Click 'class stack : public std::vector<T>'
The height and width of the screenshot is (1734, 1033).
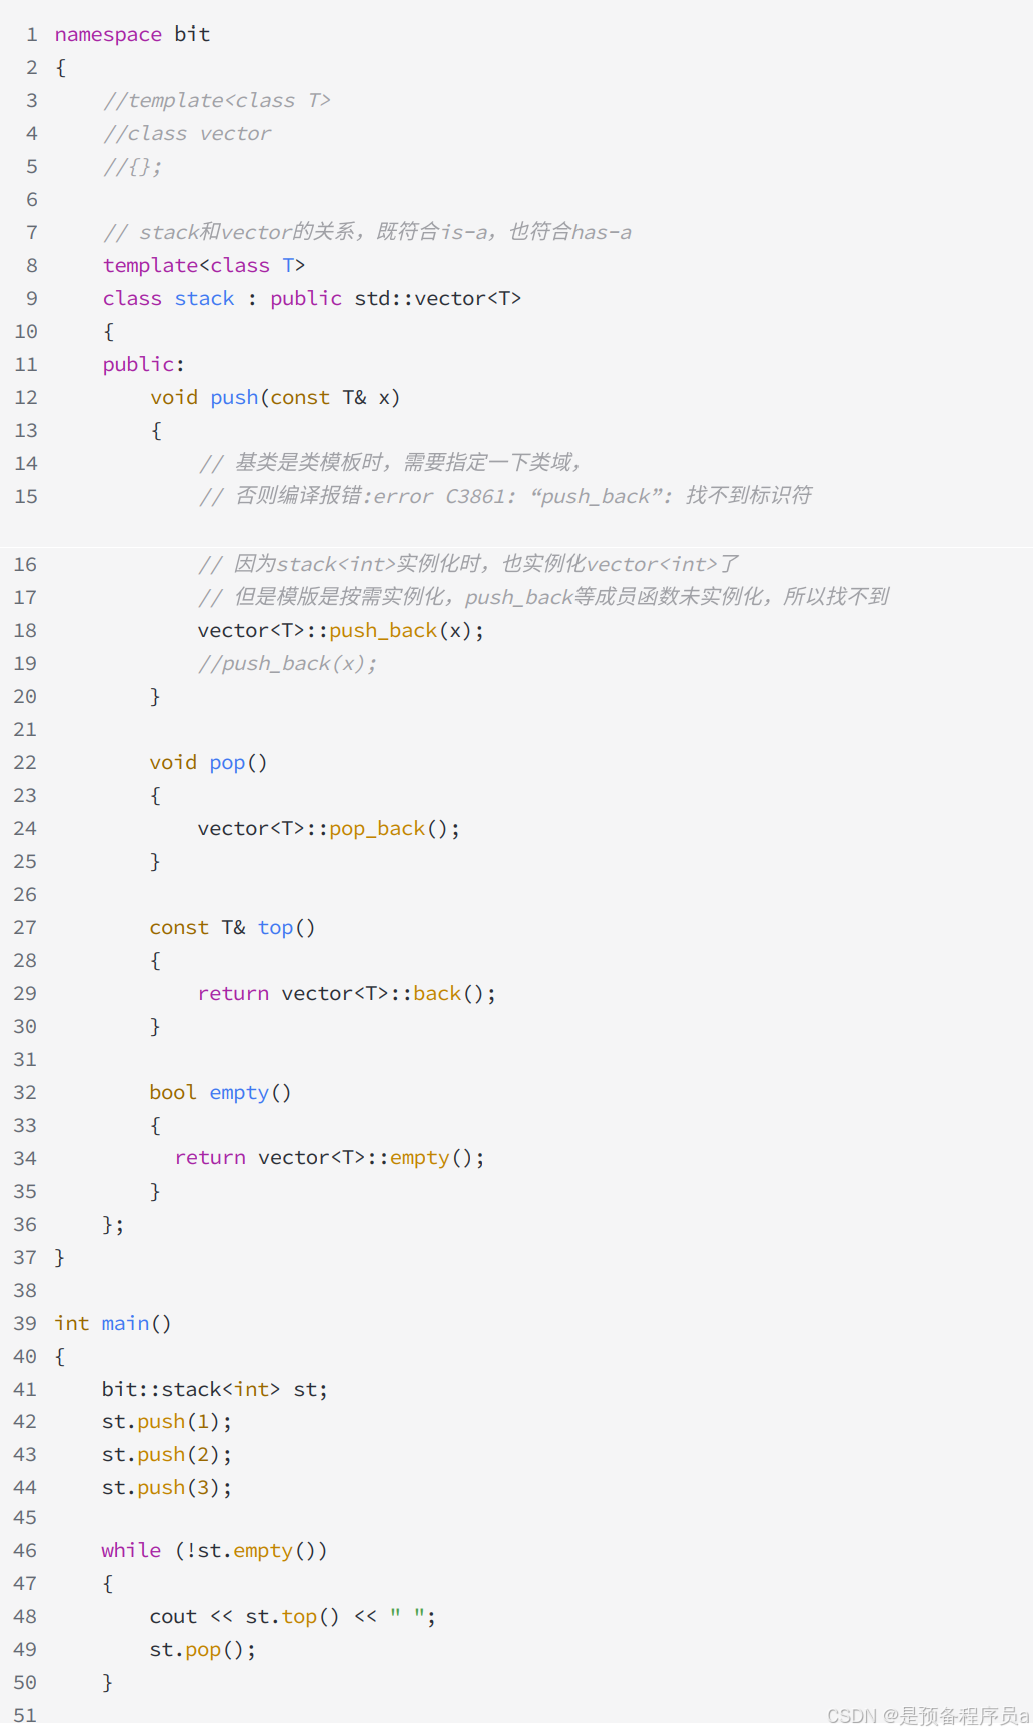(x=311, y=298)
